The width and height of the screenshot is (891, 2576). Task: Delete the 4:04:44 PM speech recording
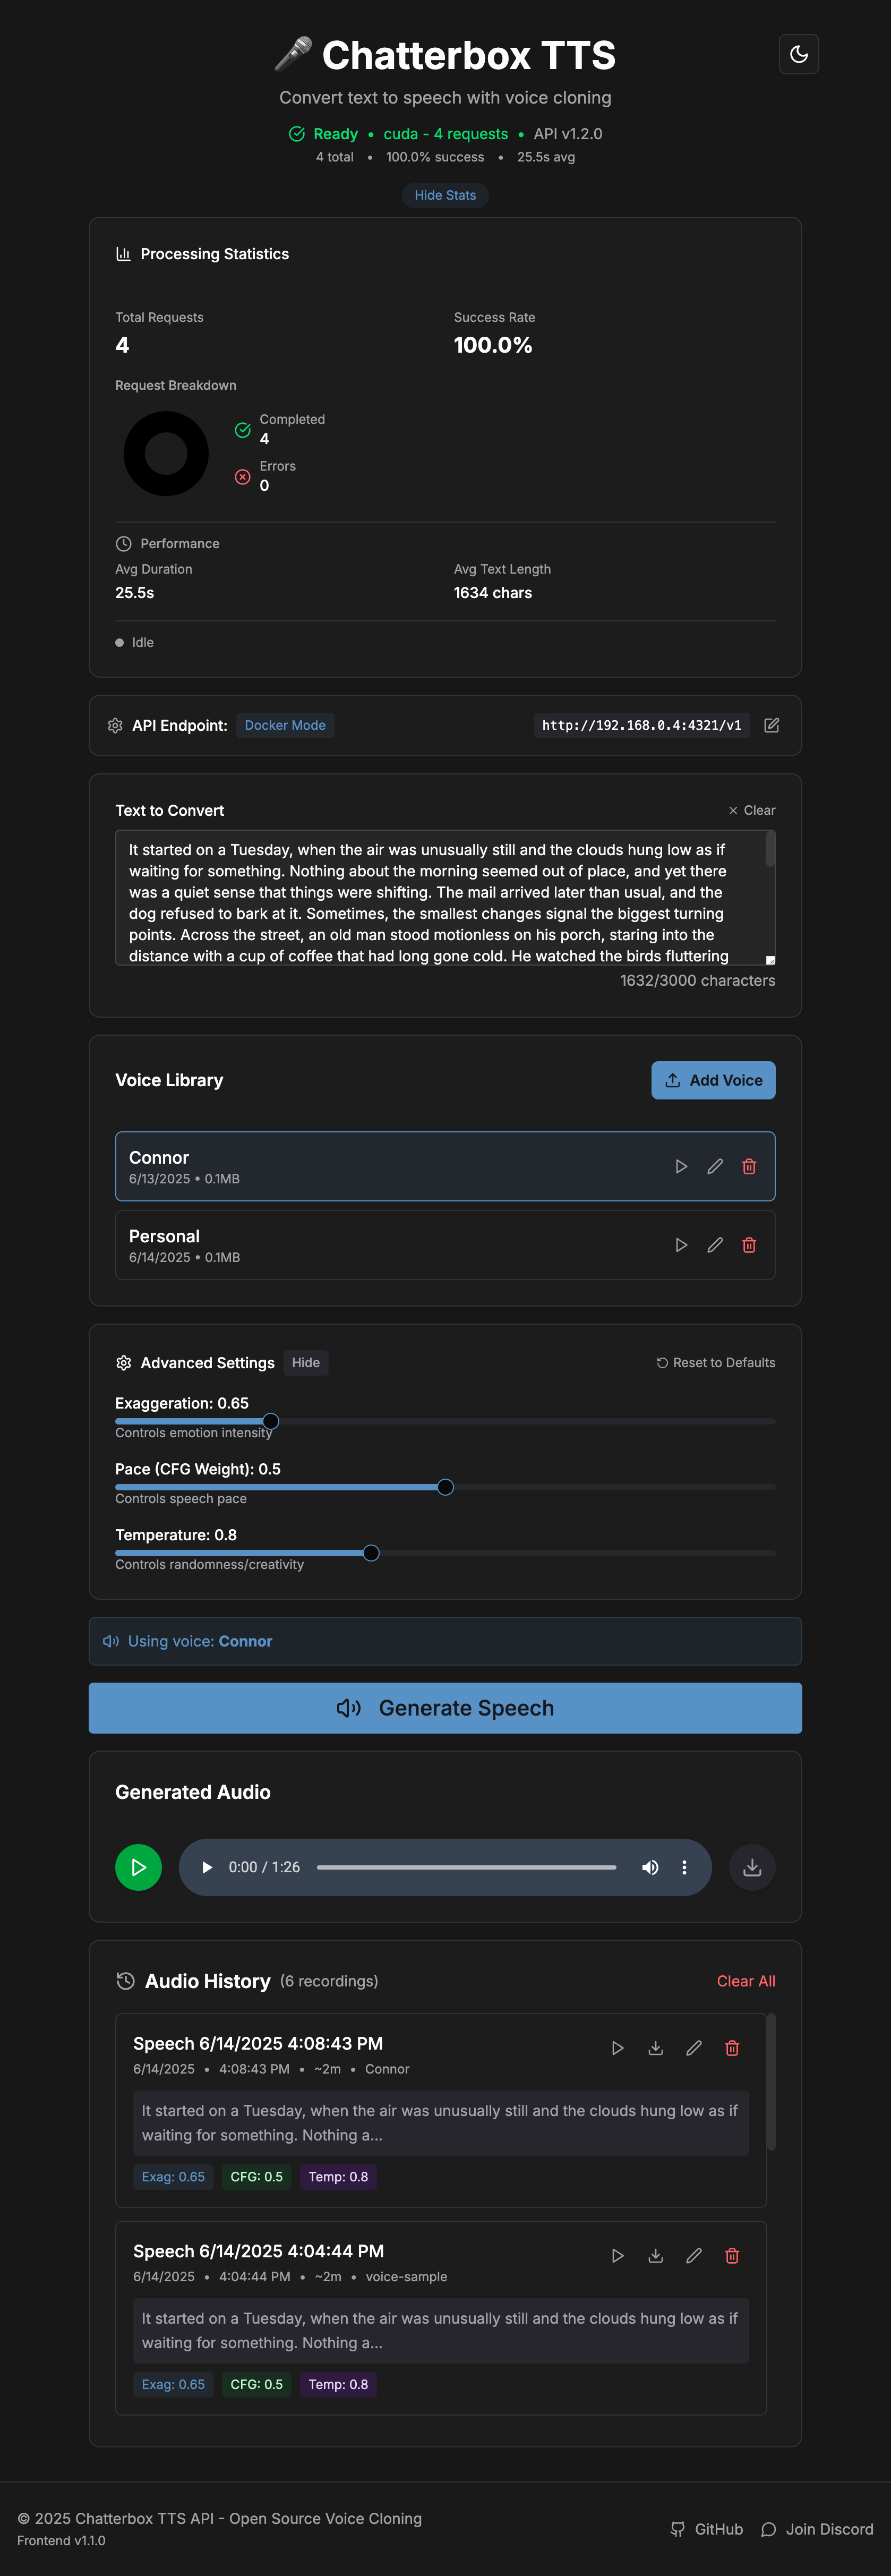tap(731, 2255)
